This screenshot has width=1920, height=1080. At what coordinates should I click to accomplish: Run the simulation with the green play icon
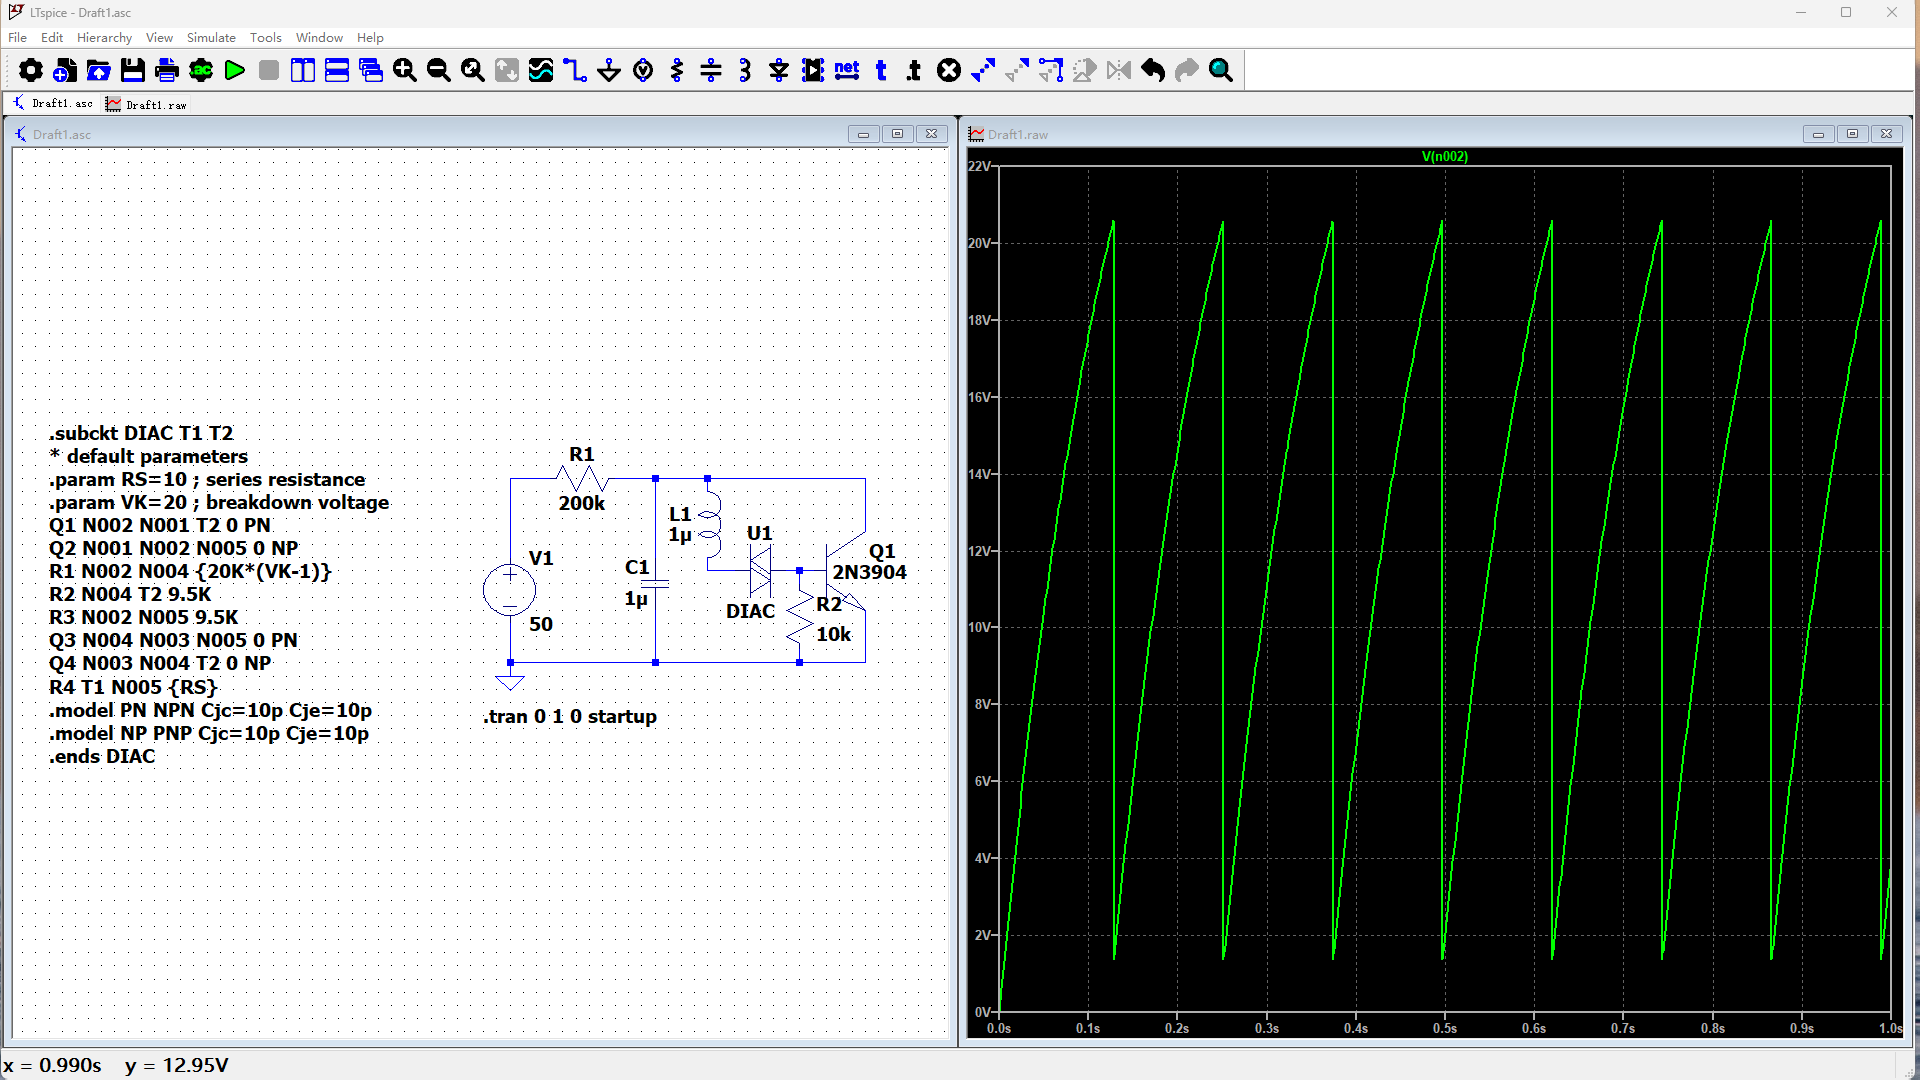click(x=235, y=70)
